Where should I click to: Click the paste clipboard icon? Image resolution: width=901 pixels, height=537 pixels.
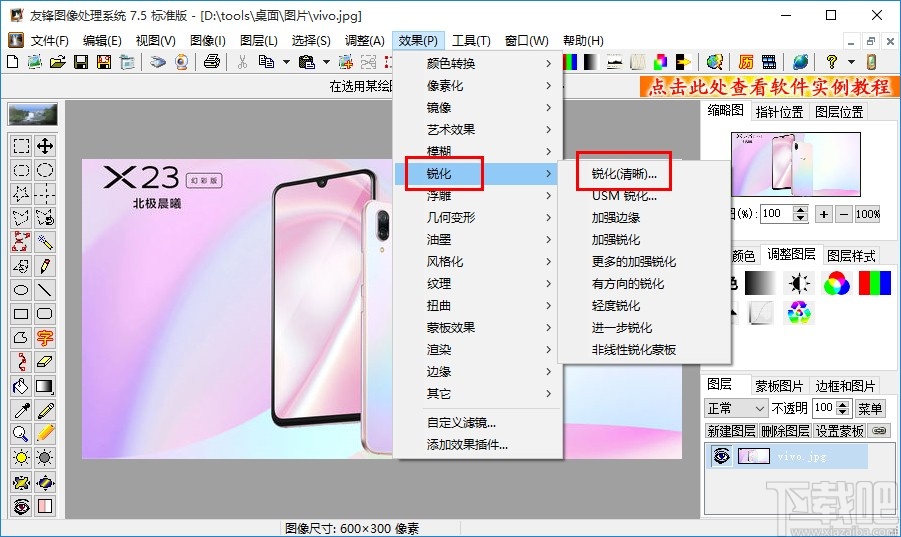307,61
